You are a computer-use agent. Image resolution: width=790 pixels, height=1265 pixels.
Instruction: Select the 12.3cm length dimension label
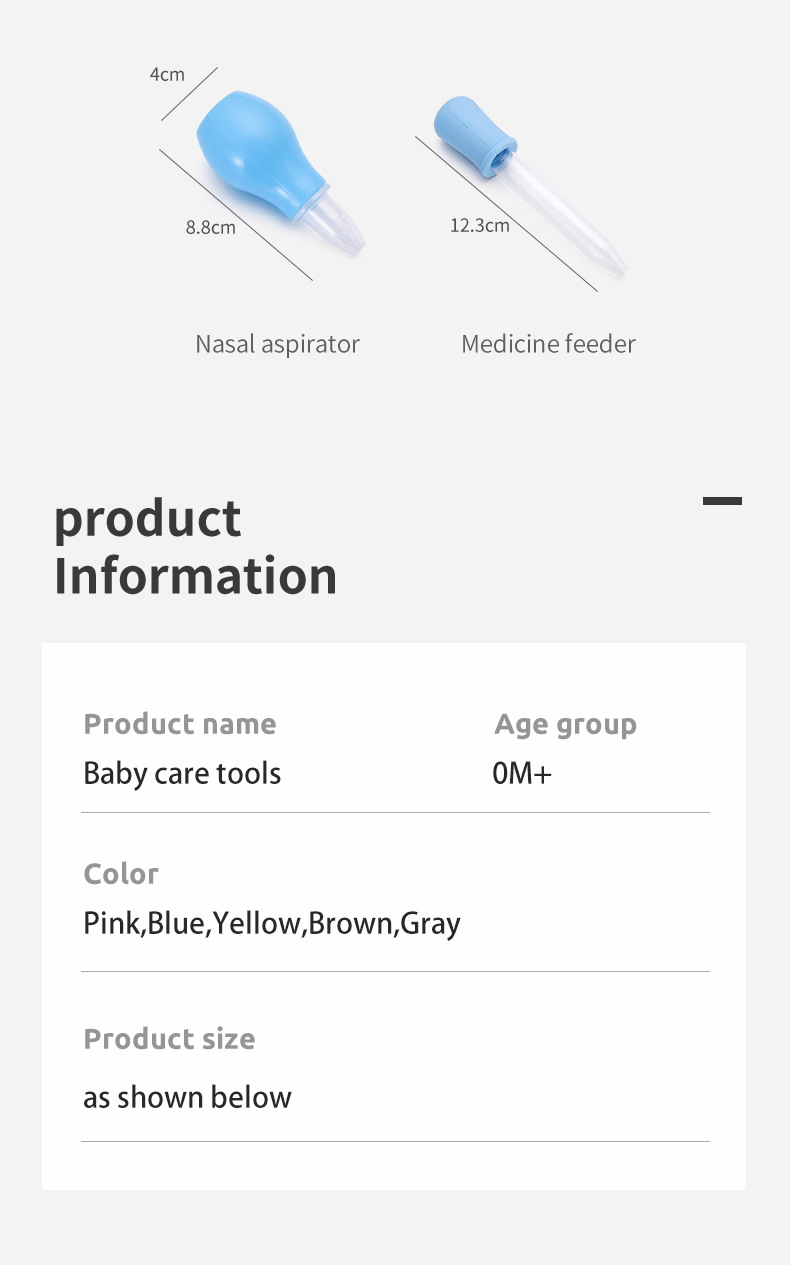(x=479, y=225)
